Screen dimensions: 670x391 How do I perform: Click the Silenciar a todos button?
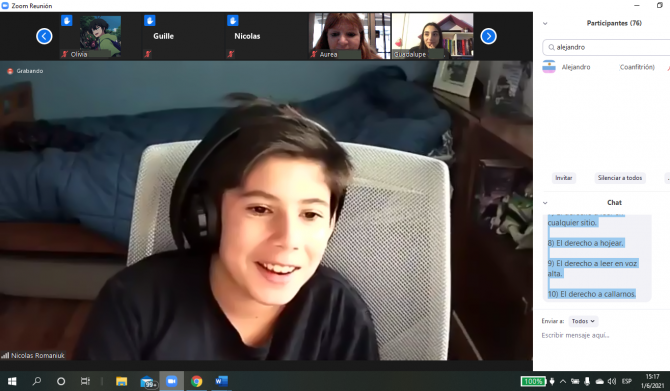point(620,178)
